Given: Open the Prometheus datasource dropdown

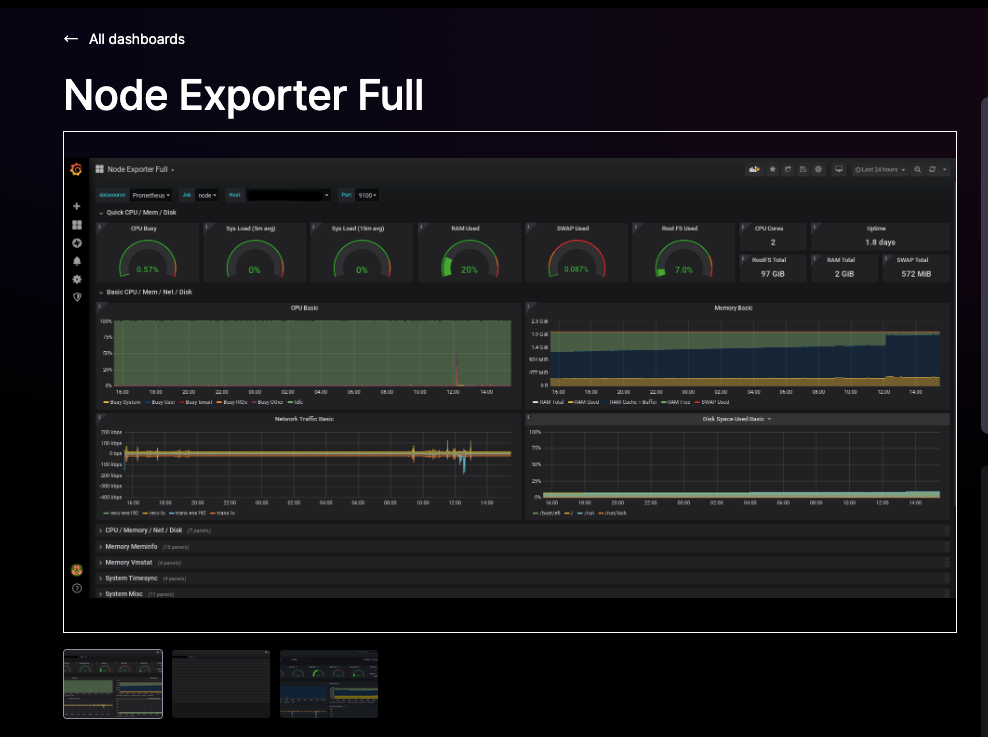Looking at the screenshot, I should 151,195.
